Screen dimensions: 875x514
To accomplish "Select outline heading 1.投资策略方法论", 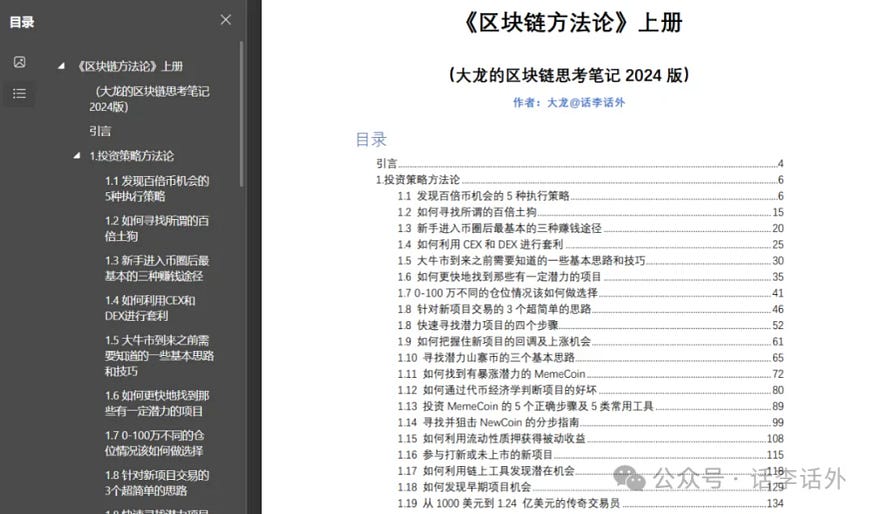I will click(132, 156).
